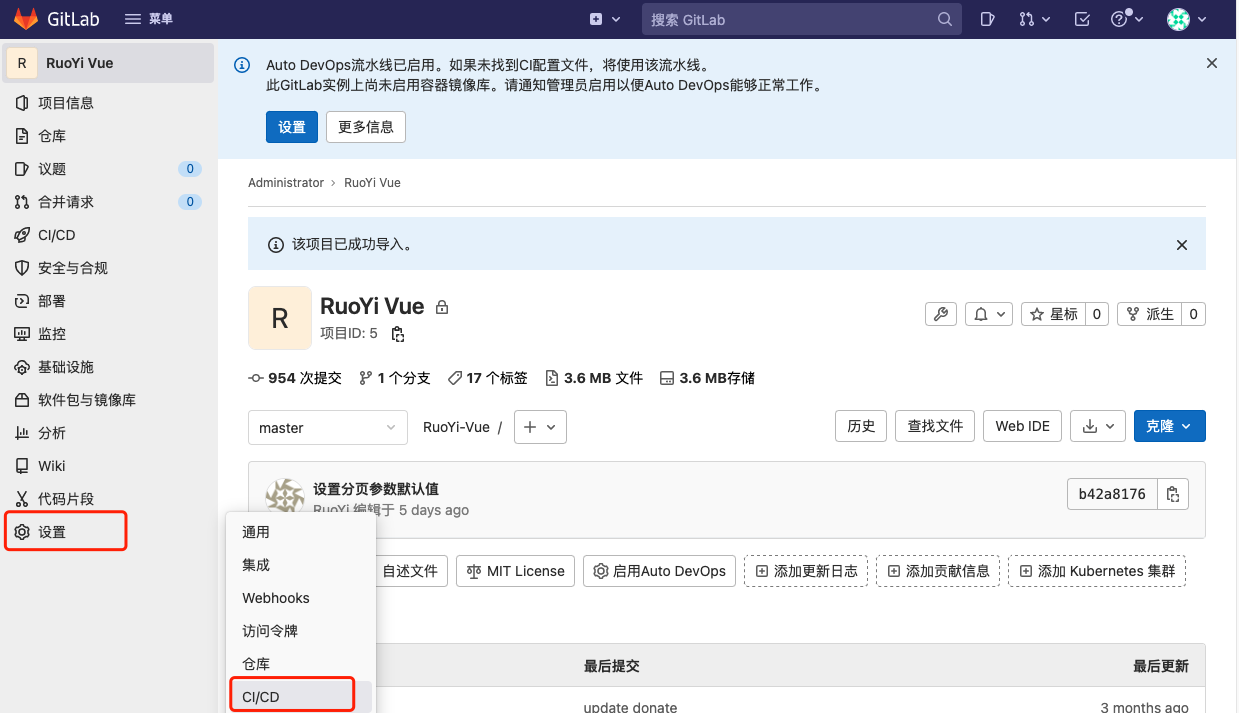Click the 监控 monitor icon

[x=22, y=334]
